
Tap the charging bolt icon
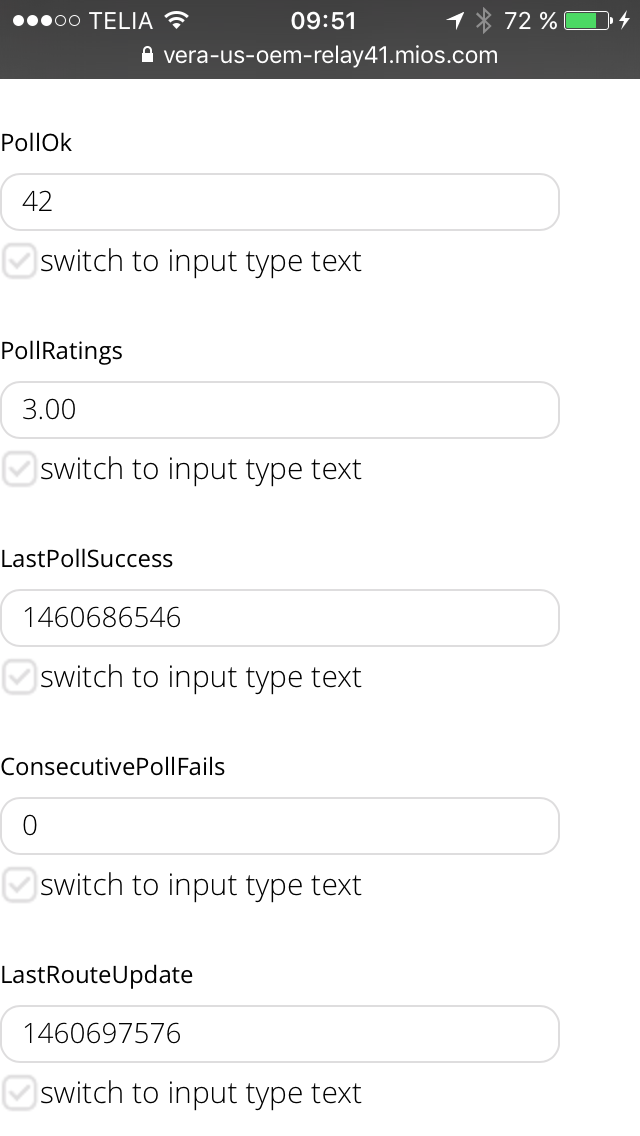pos(625,20)
